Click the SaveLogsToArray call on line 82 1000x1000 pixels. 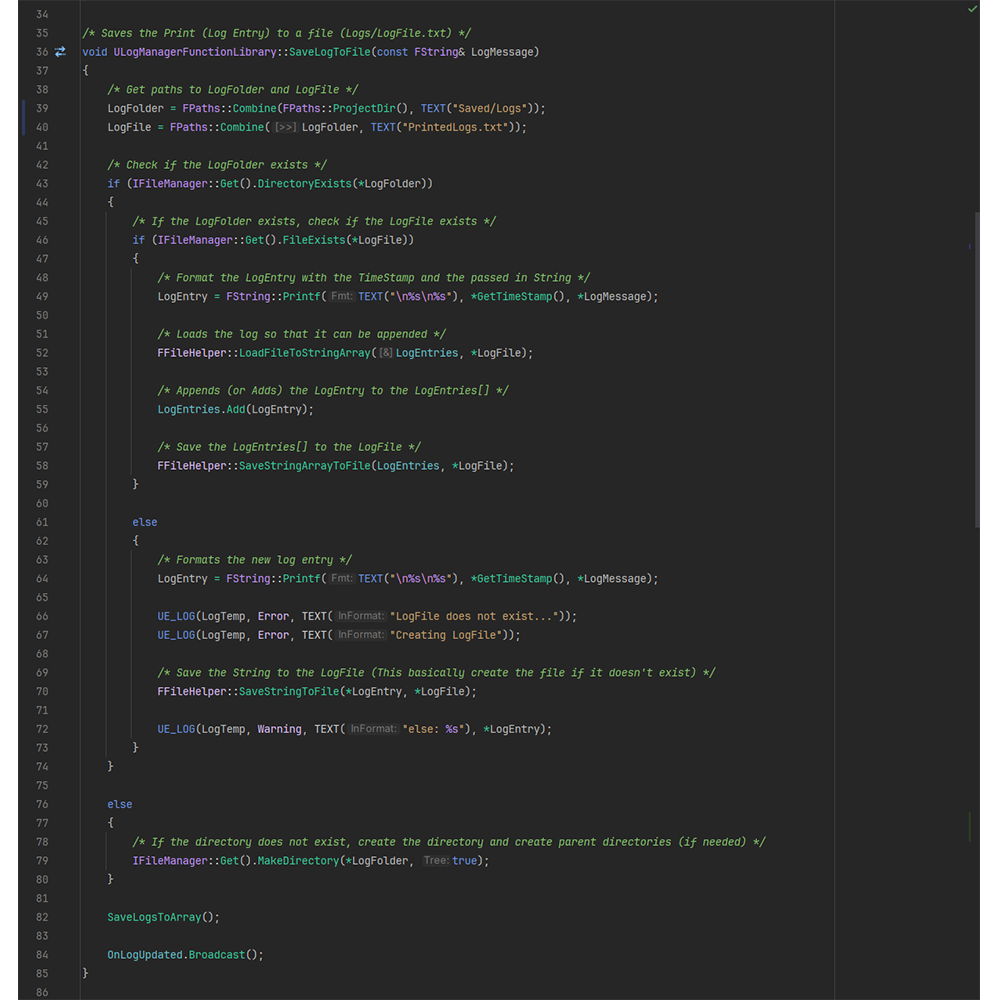click(x=154, y=917)
